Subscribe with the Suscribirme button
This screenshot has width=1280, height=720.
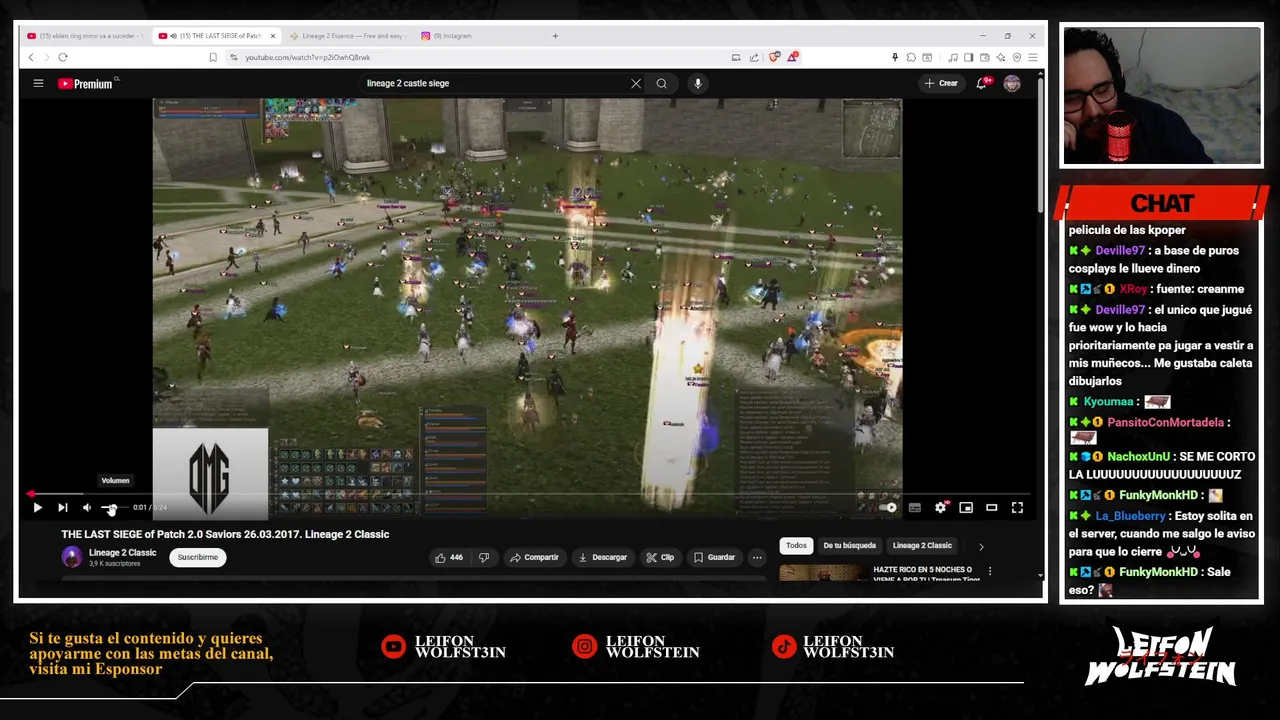click(198, 557)
